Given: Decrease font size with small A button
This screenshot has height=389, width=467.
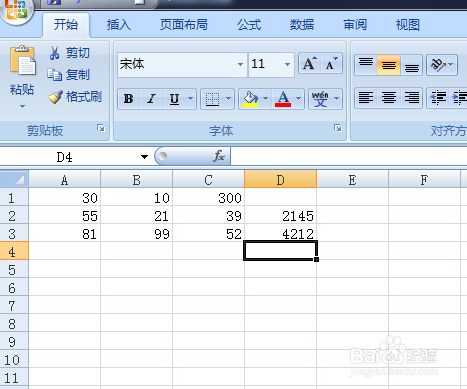Looking at the screenshot, I should click(331, 63).
